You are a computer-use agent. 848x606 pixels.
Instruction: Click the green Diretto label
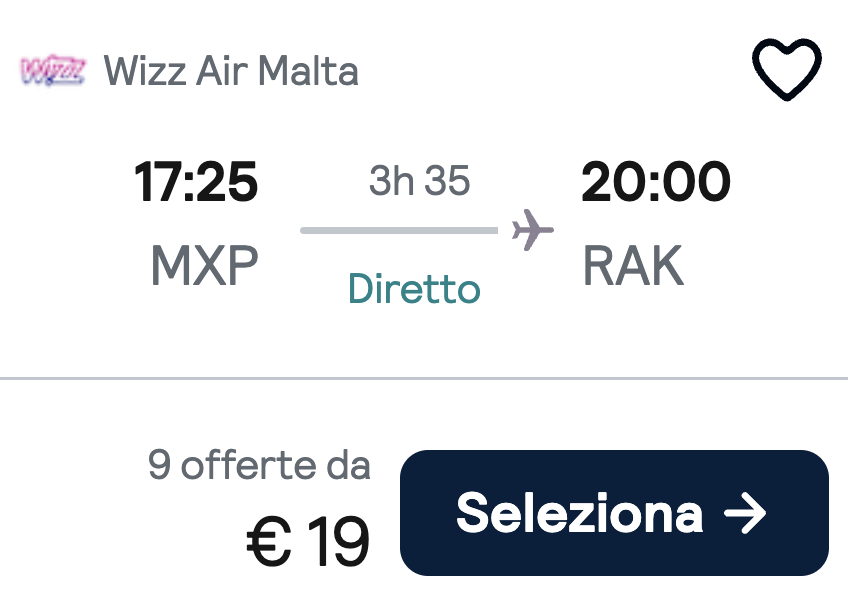[414, 289]
